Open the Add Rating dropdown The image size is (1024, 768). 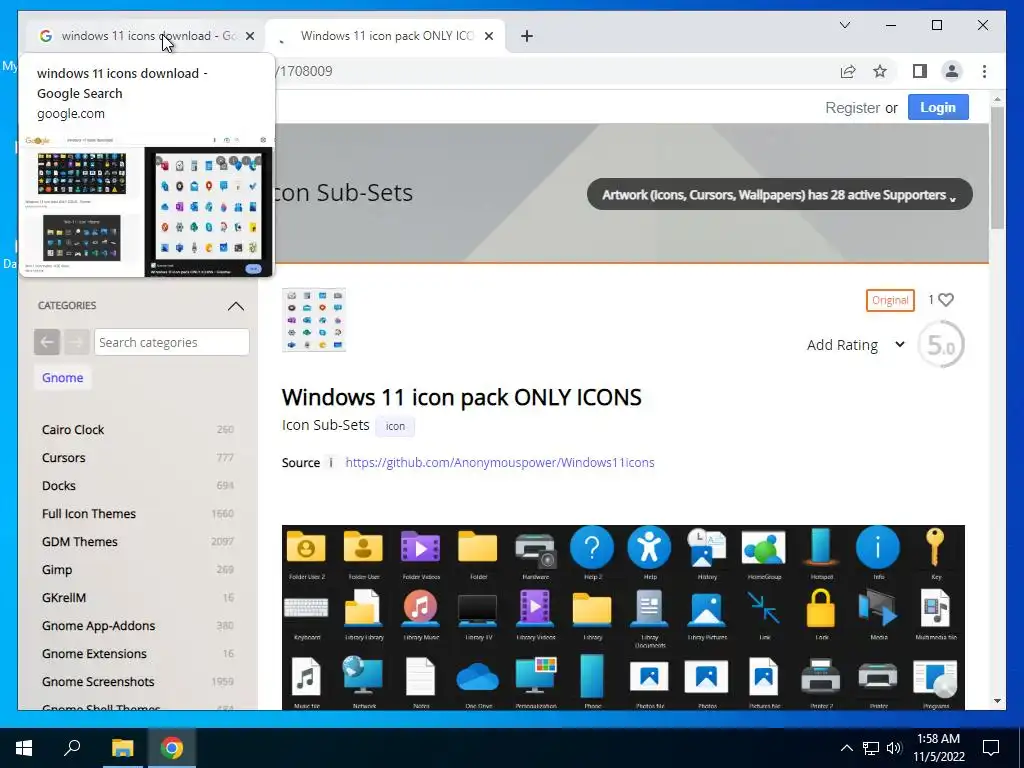coord(856,345)
